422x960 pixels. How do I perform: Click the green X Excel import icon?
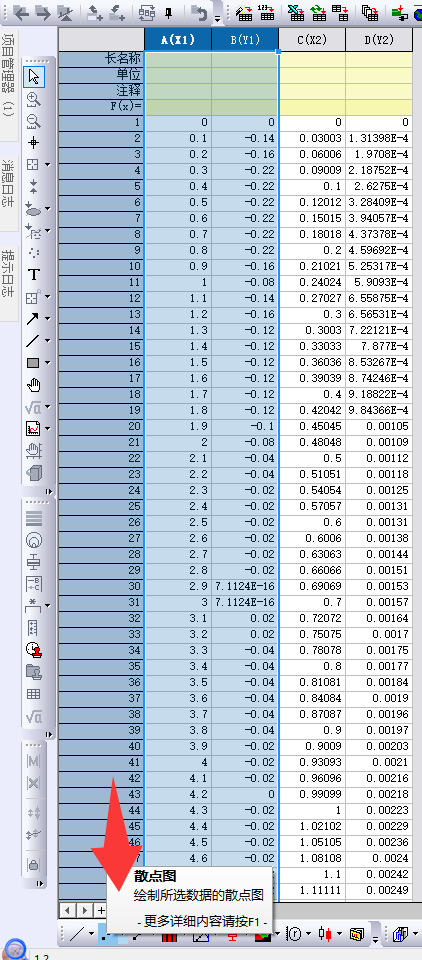pyautogui.click(x=296, y=11)
